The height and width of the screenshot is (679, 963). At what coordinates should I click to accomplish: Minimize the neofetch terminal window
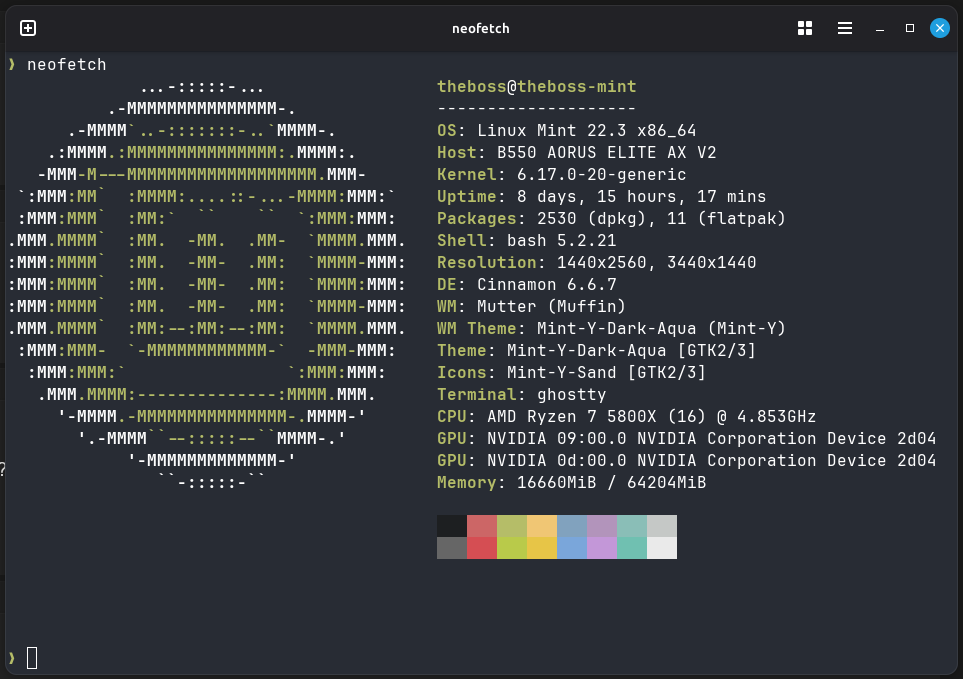pyautogui.click(x=879, y=29)
